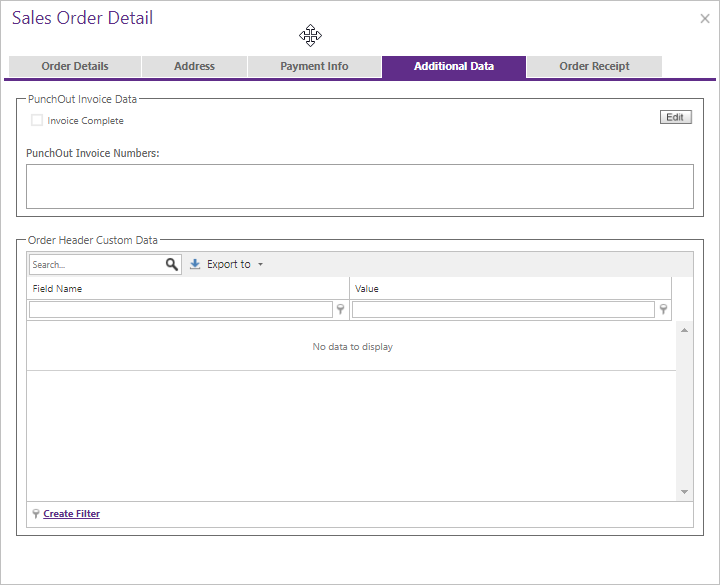The height and width of the screenshot is (585, 720).
Task: Click the filter icon beside Create Filter
Action: (36, 514)
